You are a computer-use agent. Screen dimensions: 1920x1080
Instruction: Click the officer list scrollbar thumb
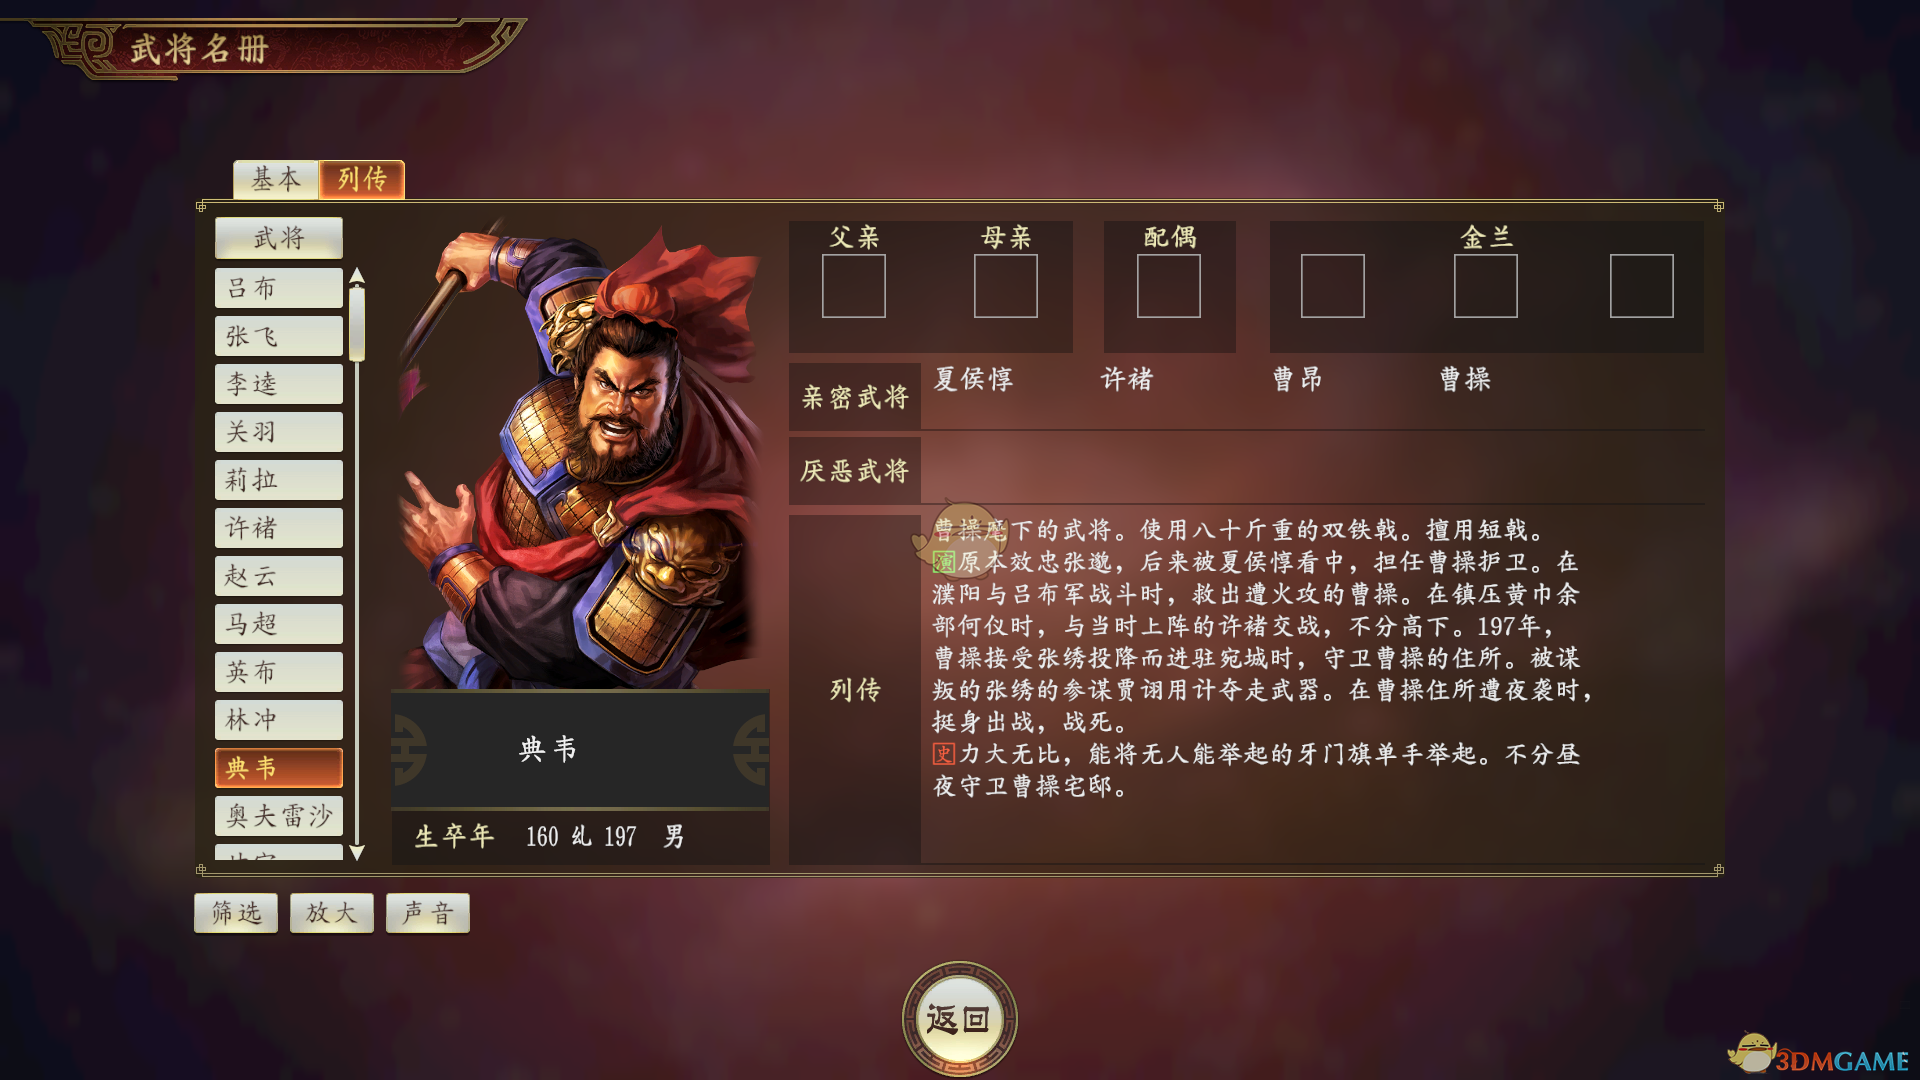[357, 324]
